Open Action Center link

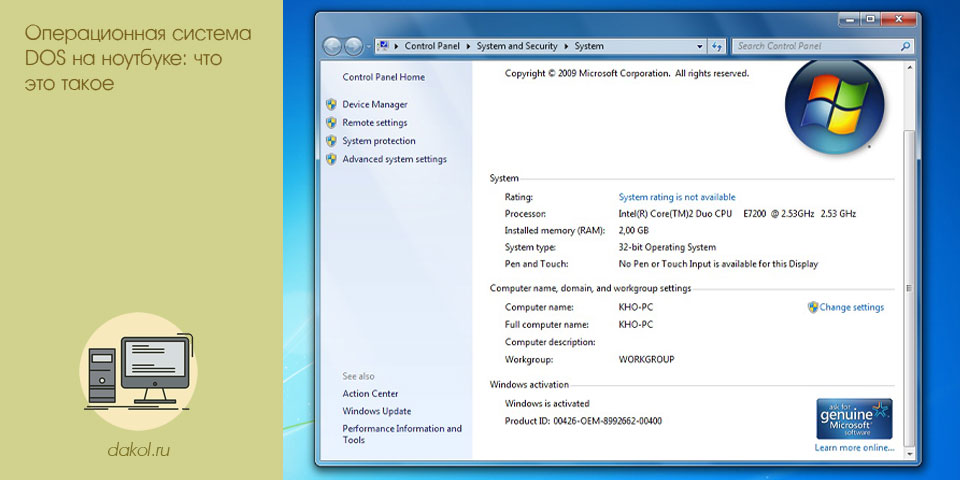point(370,394)
